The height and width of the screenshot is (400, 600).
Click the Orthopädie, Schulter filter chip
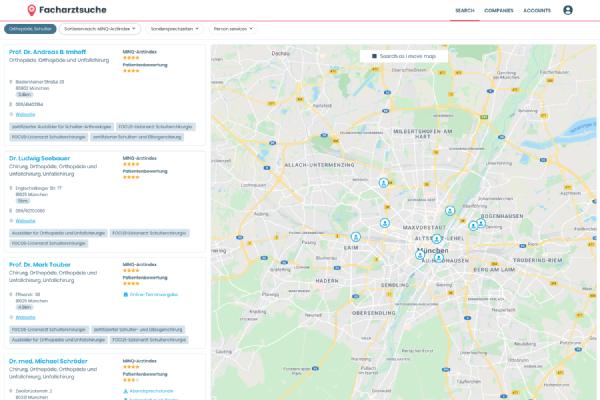click(x=30, y=29)
